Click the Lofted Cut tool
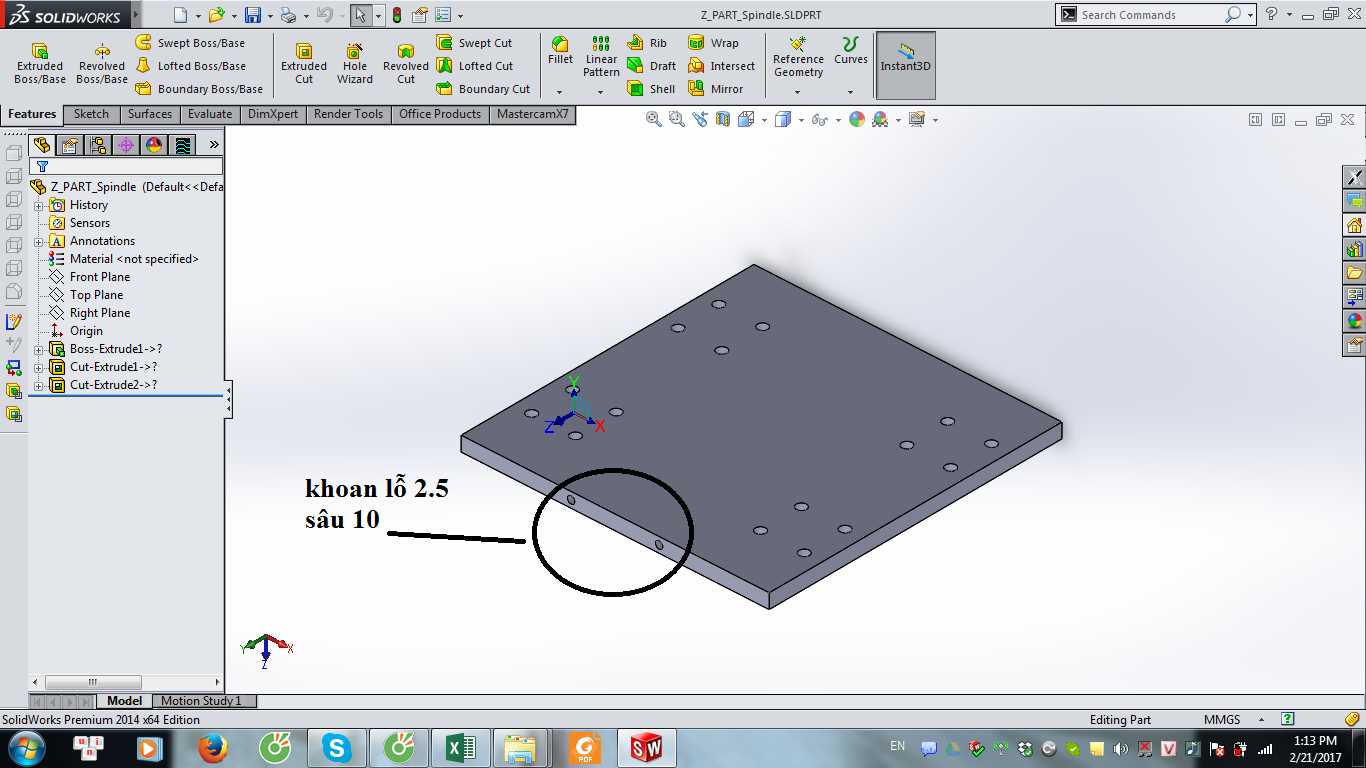This screenshot has height=768, width=1366. tap(475, 66)
